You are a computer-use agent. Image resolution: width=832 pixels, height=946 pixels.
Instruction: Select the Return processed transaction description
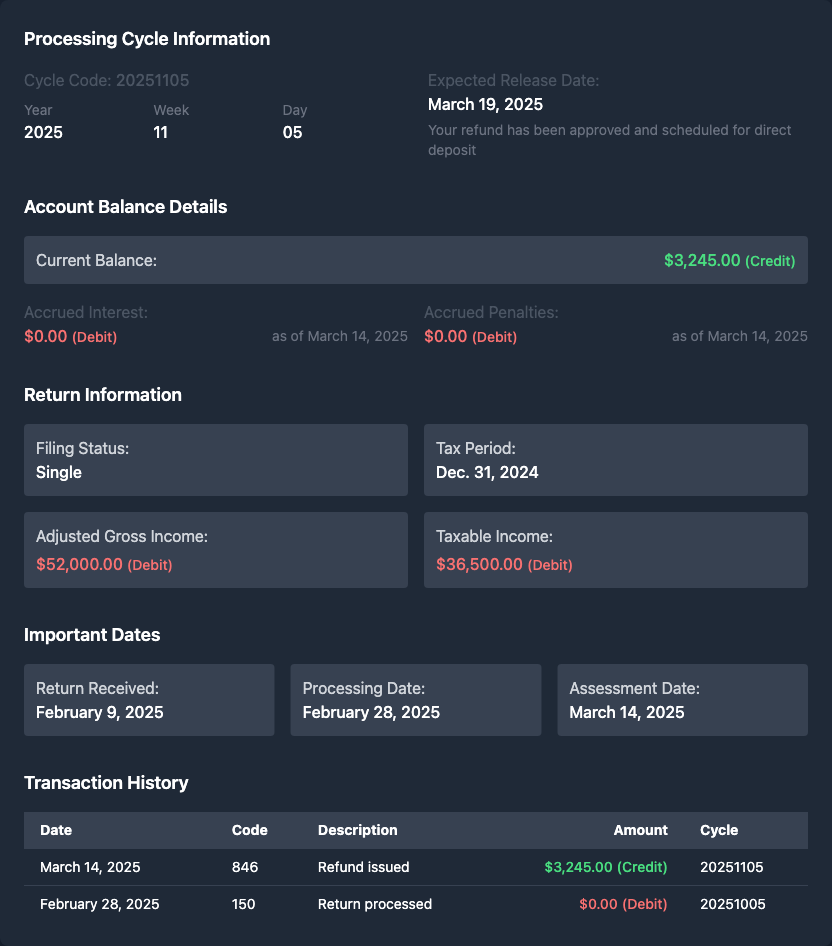click(x=374, y=904)
